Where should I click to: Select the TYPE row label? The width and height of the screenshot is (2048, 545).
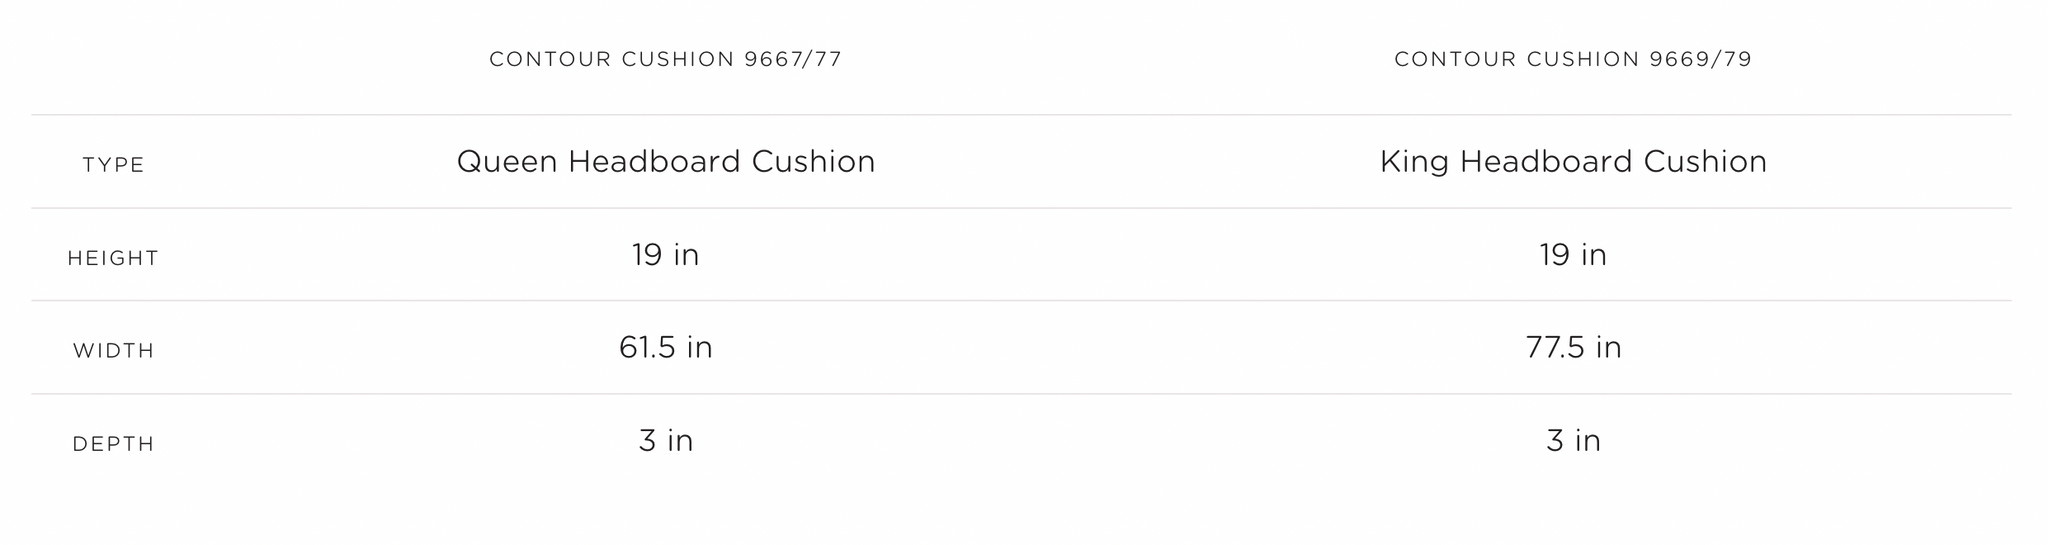click(x=114, y=165)
